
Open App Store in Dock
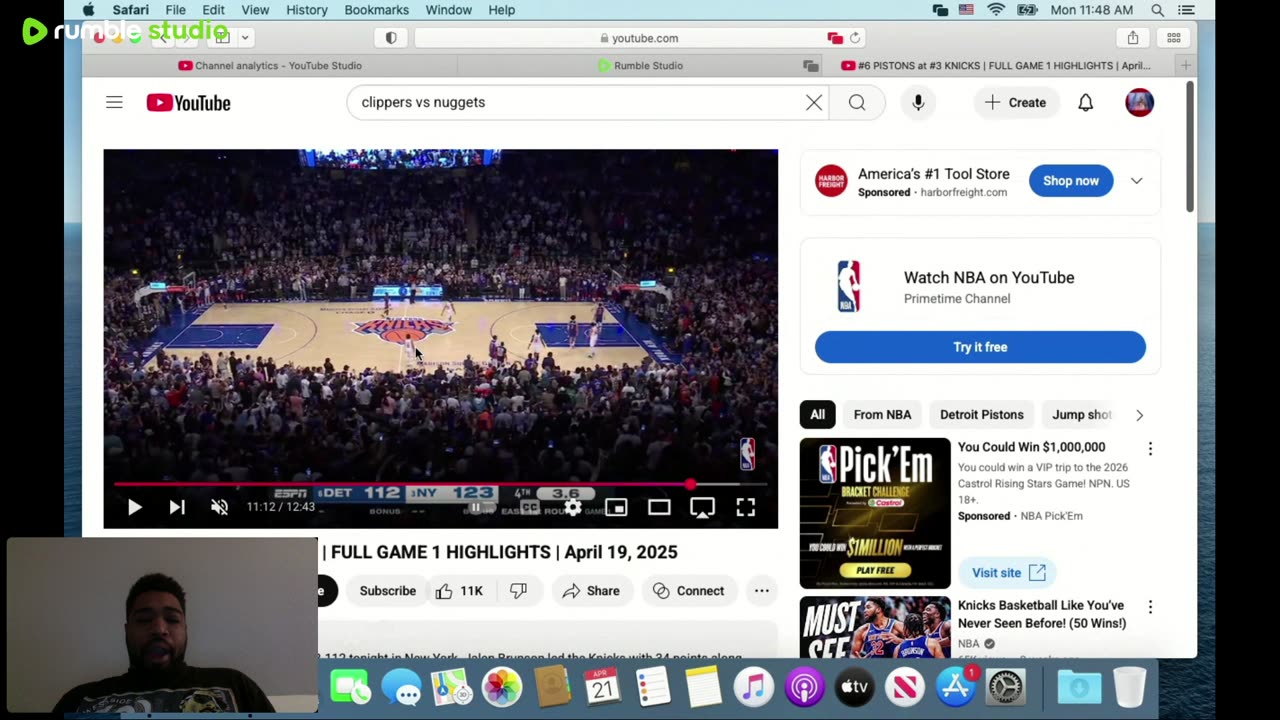pyautogui.click(x=955, y=688)
